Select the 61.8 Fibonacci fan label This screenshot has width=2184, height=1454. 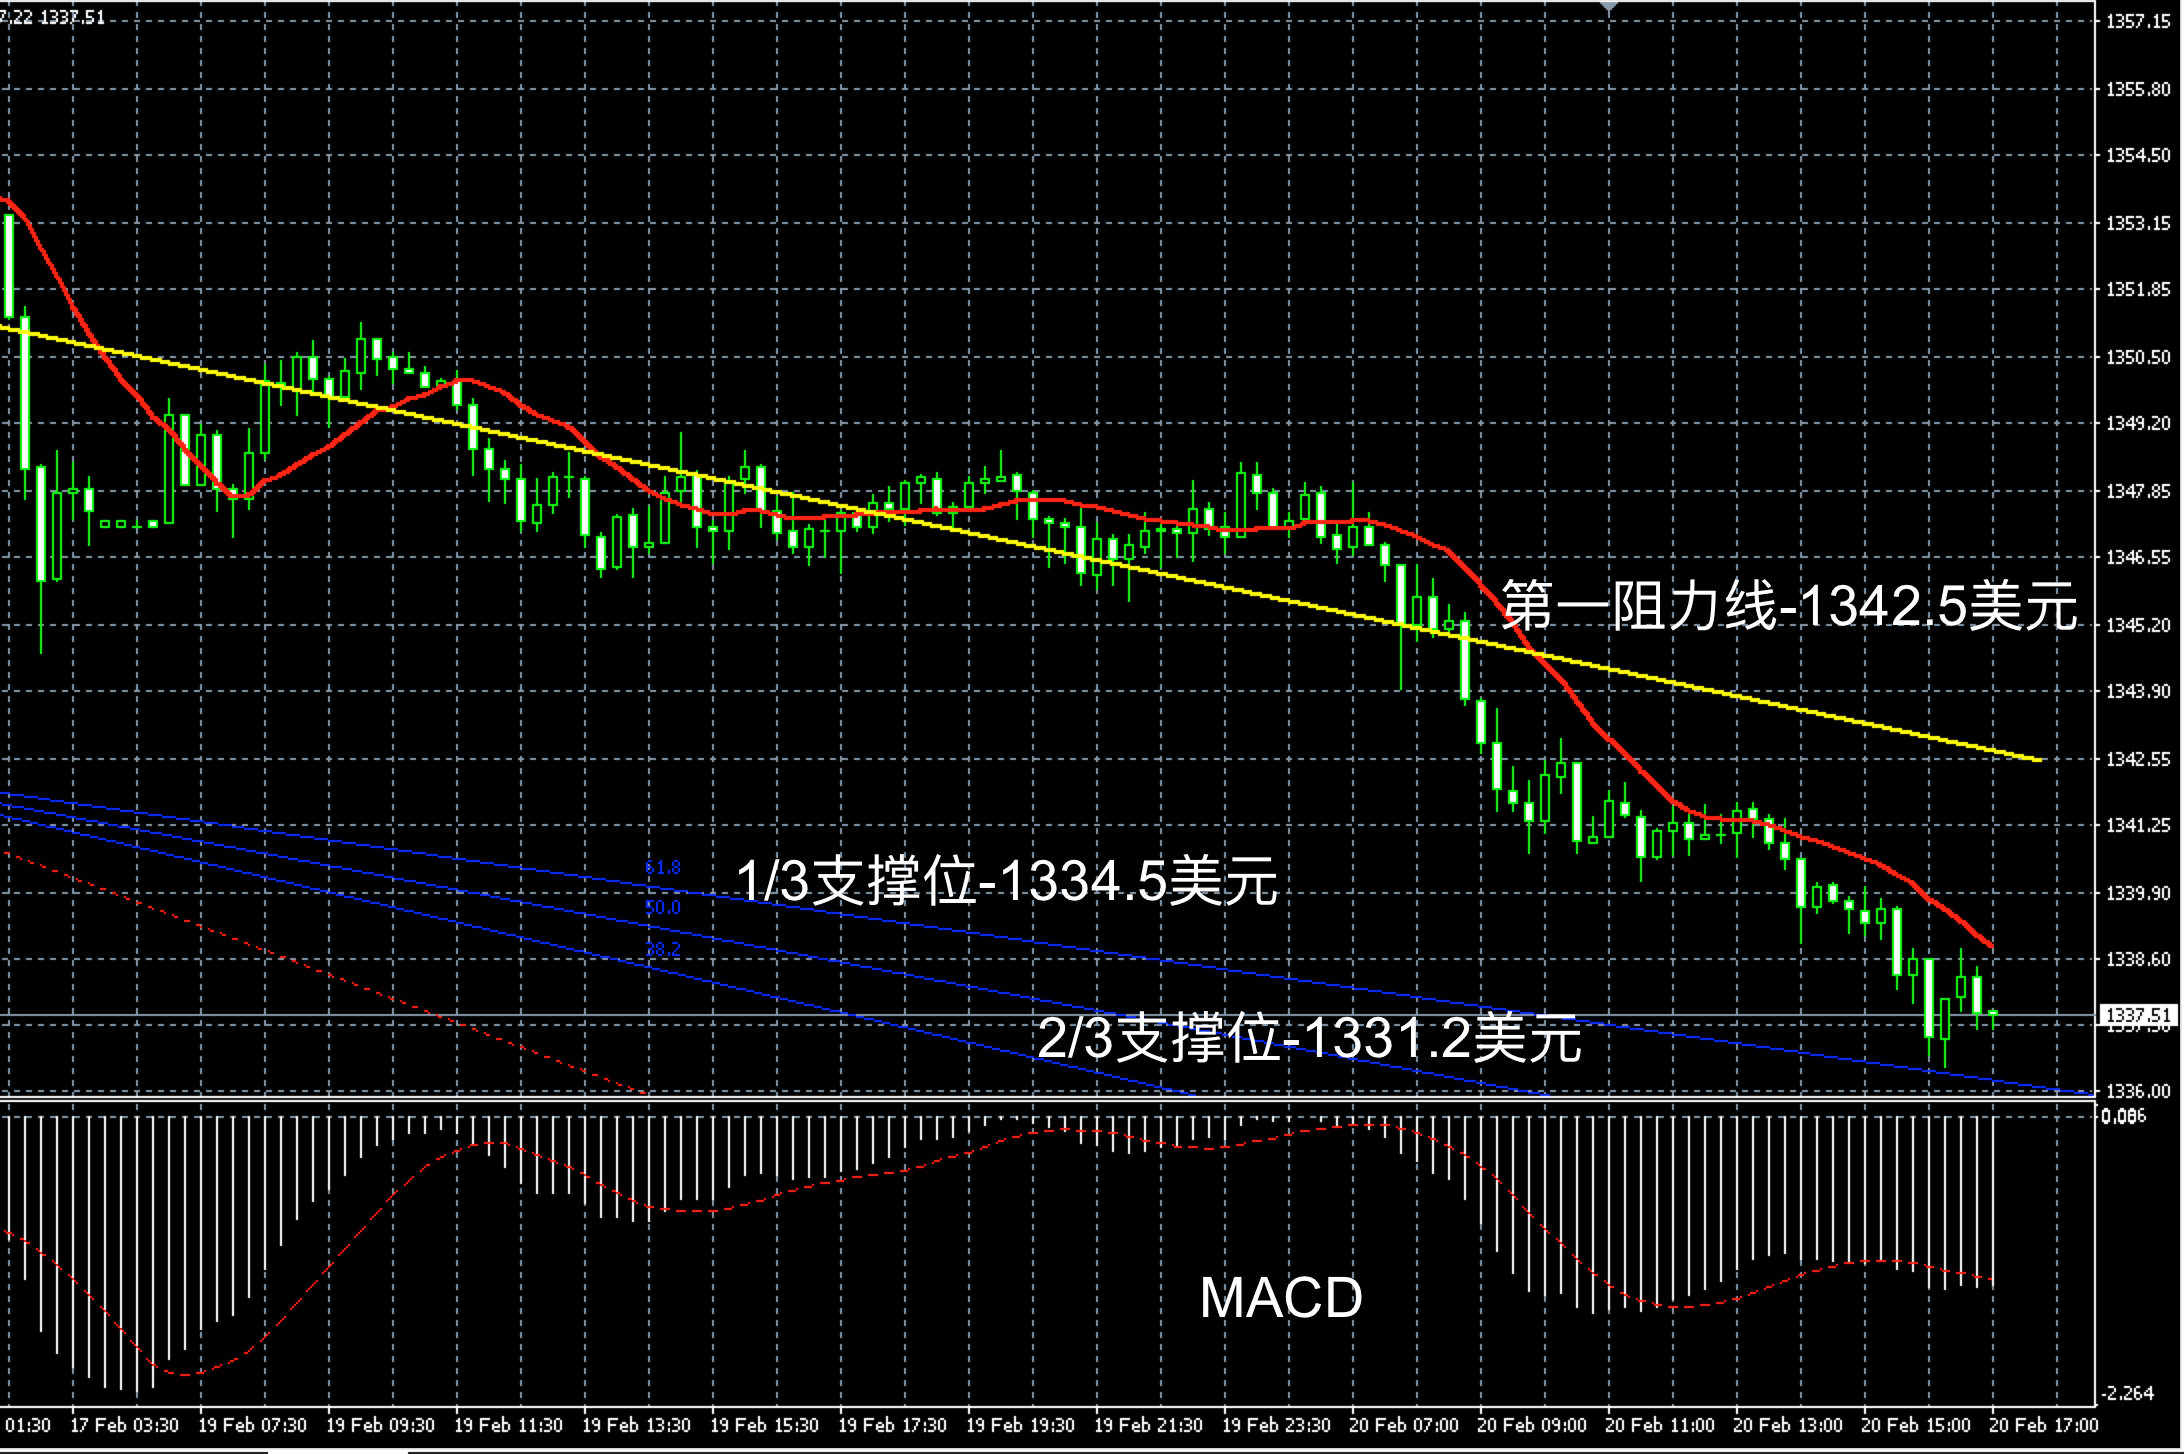click(663, 867)
